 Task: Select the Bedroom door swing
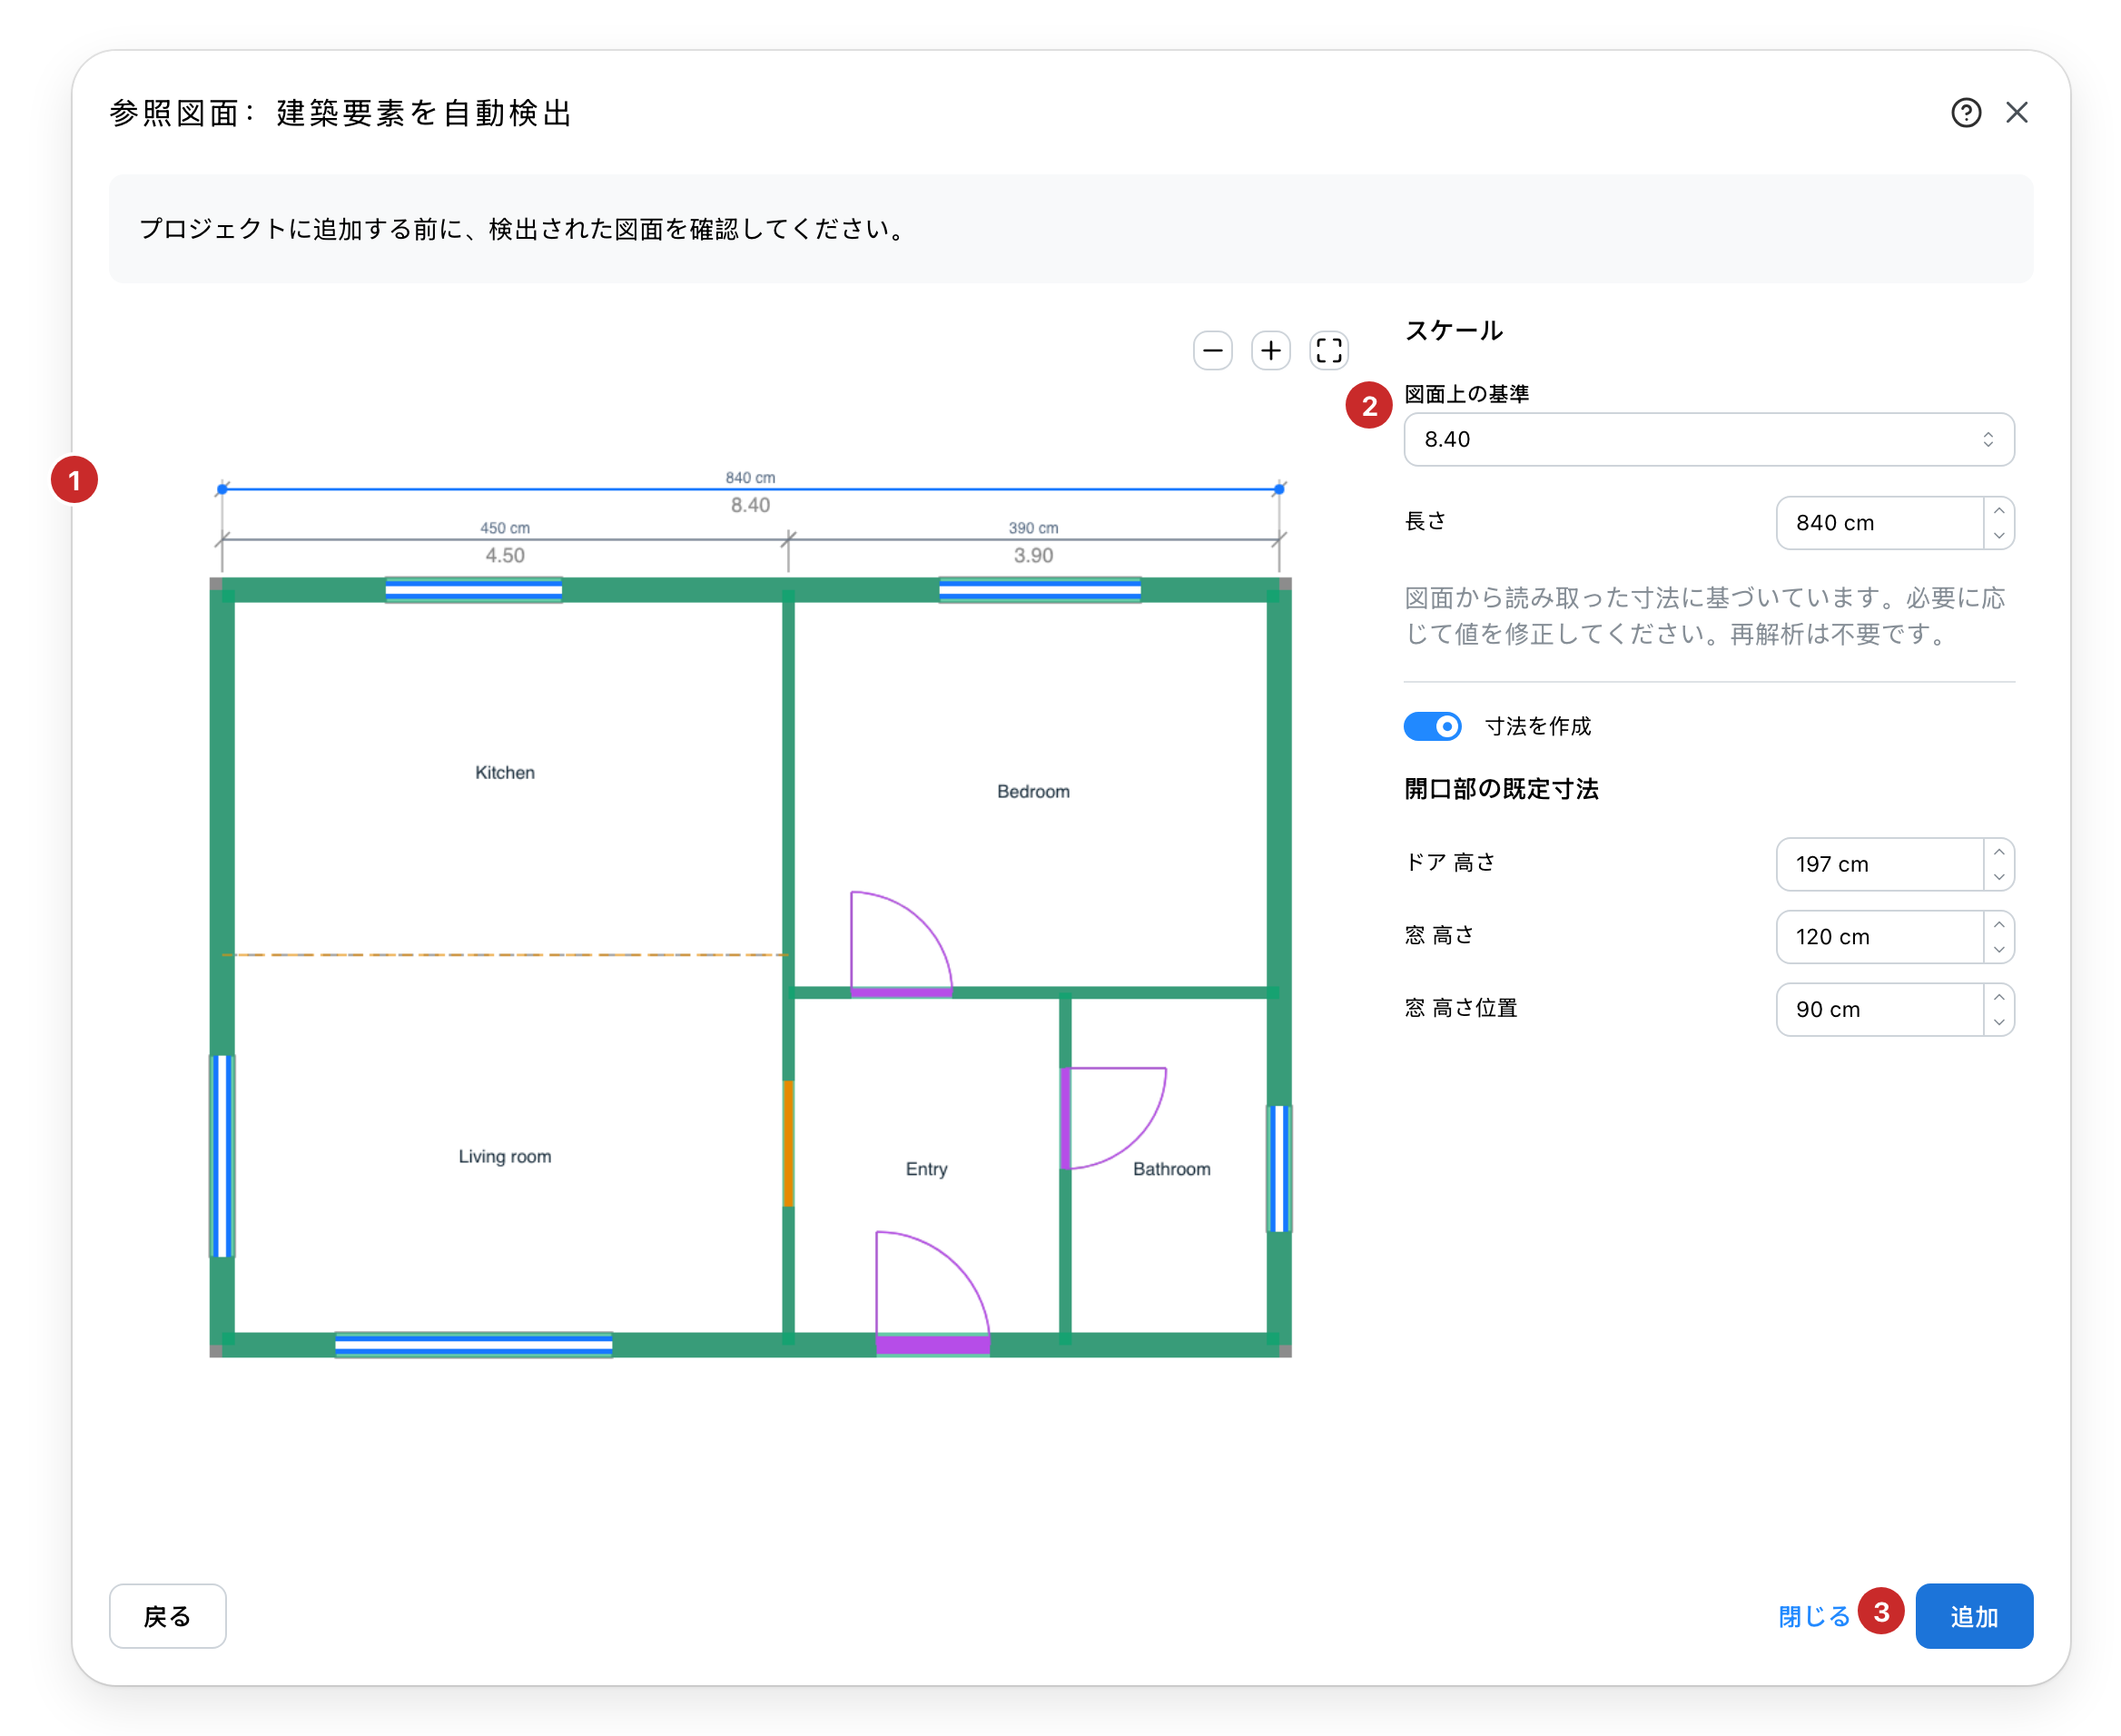point(900,944)
